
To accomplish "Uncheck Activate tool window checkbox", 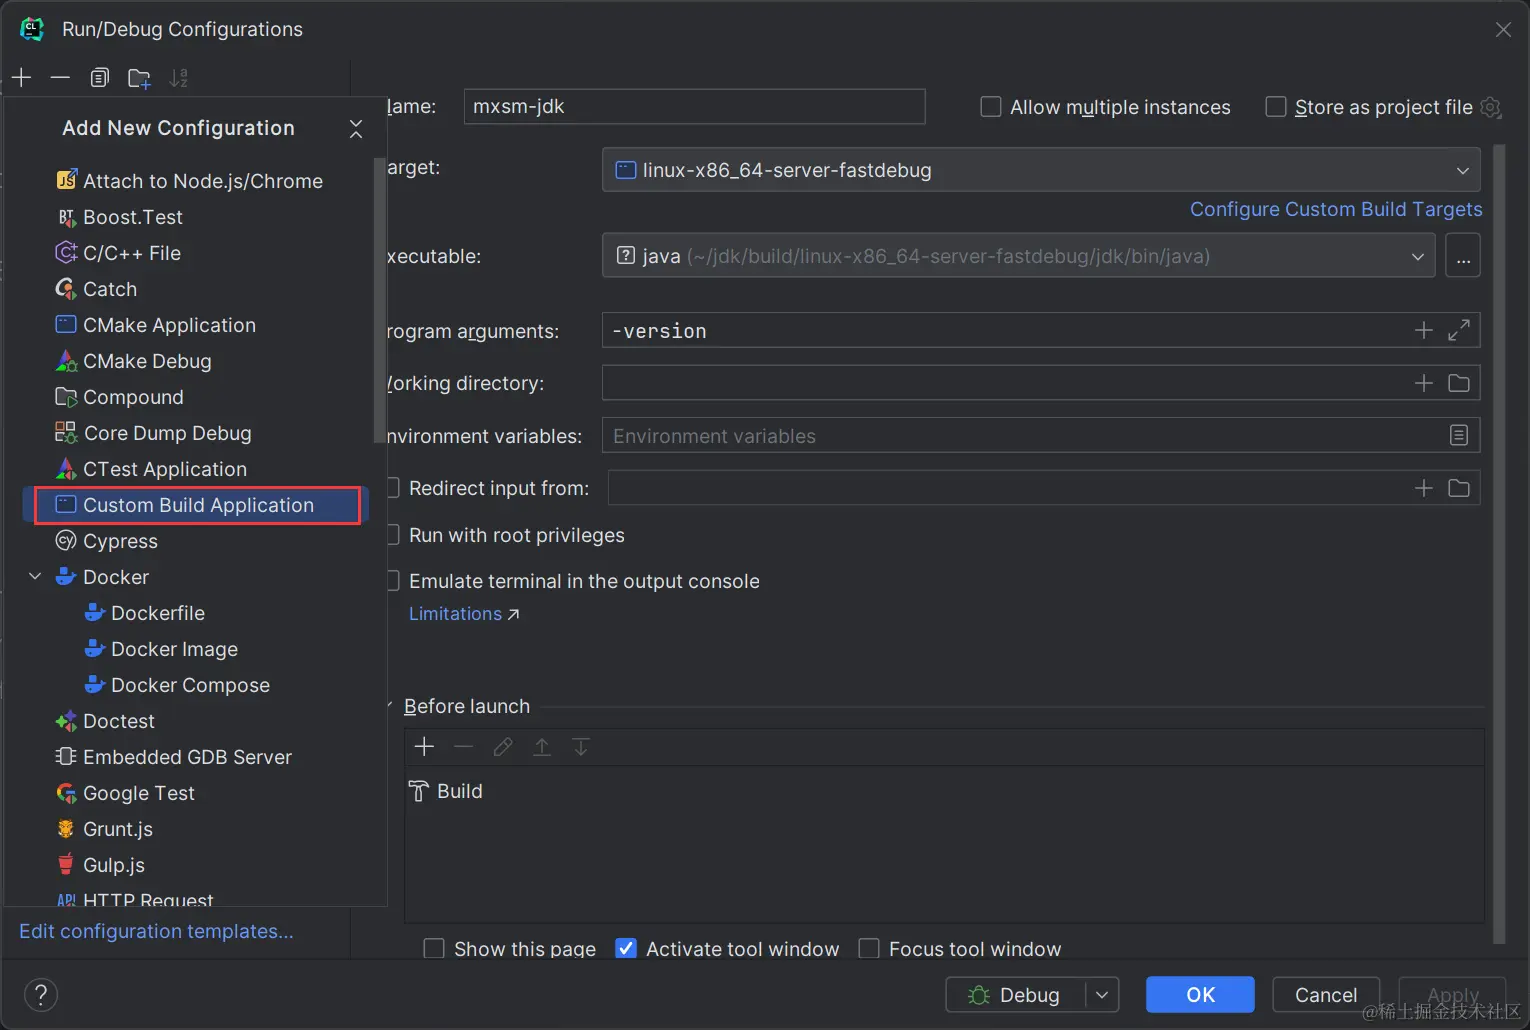I will [x=626, y=948].
